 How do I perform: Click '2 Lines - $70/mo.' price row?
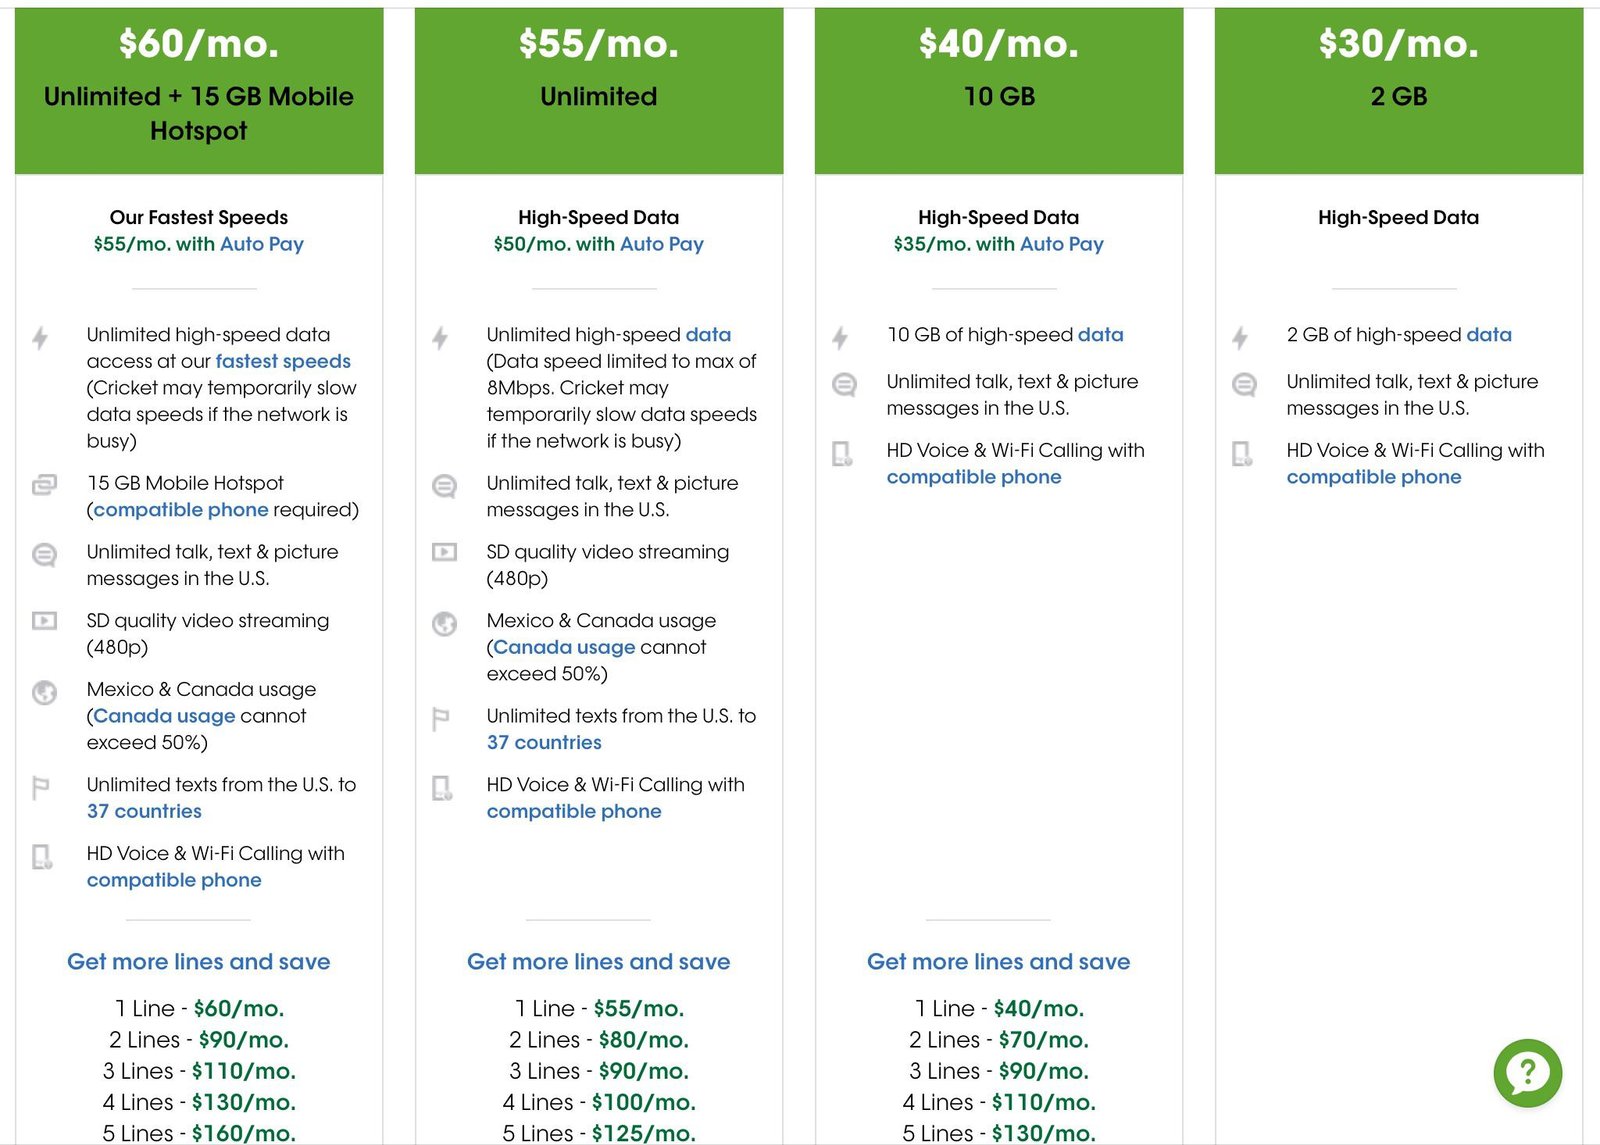click(999, 1040)
